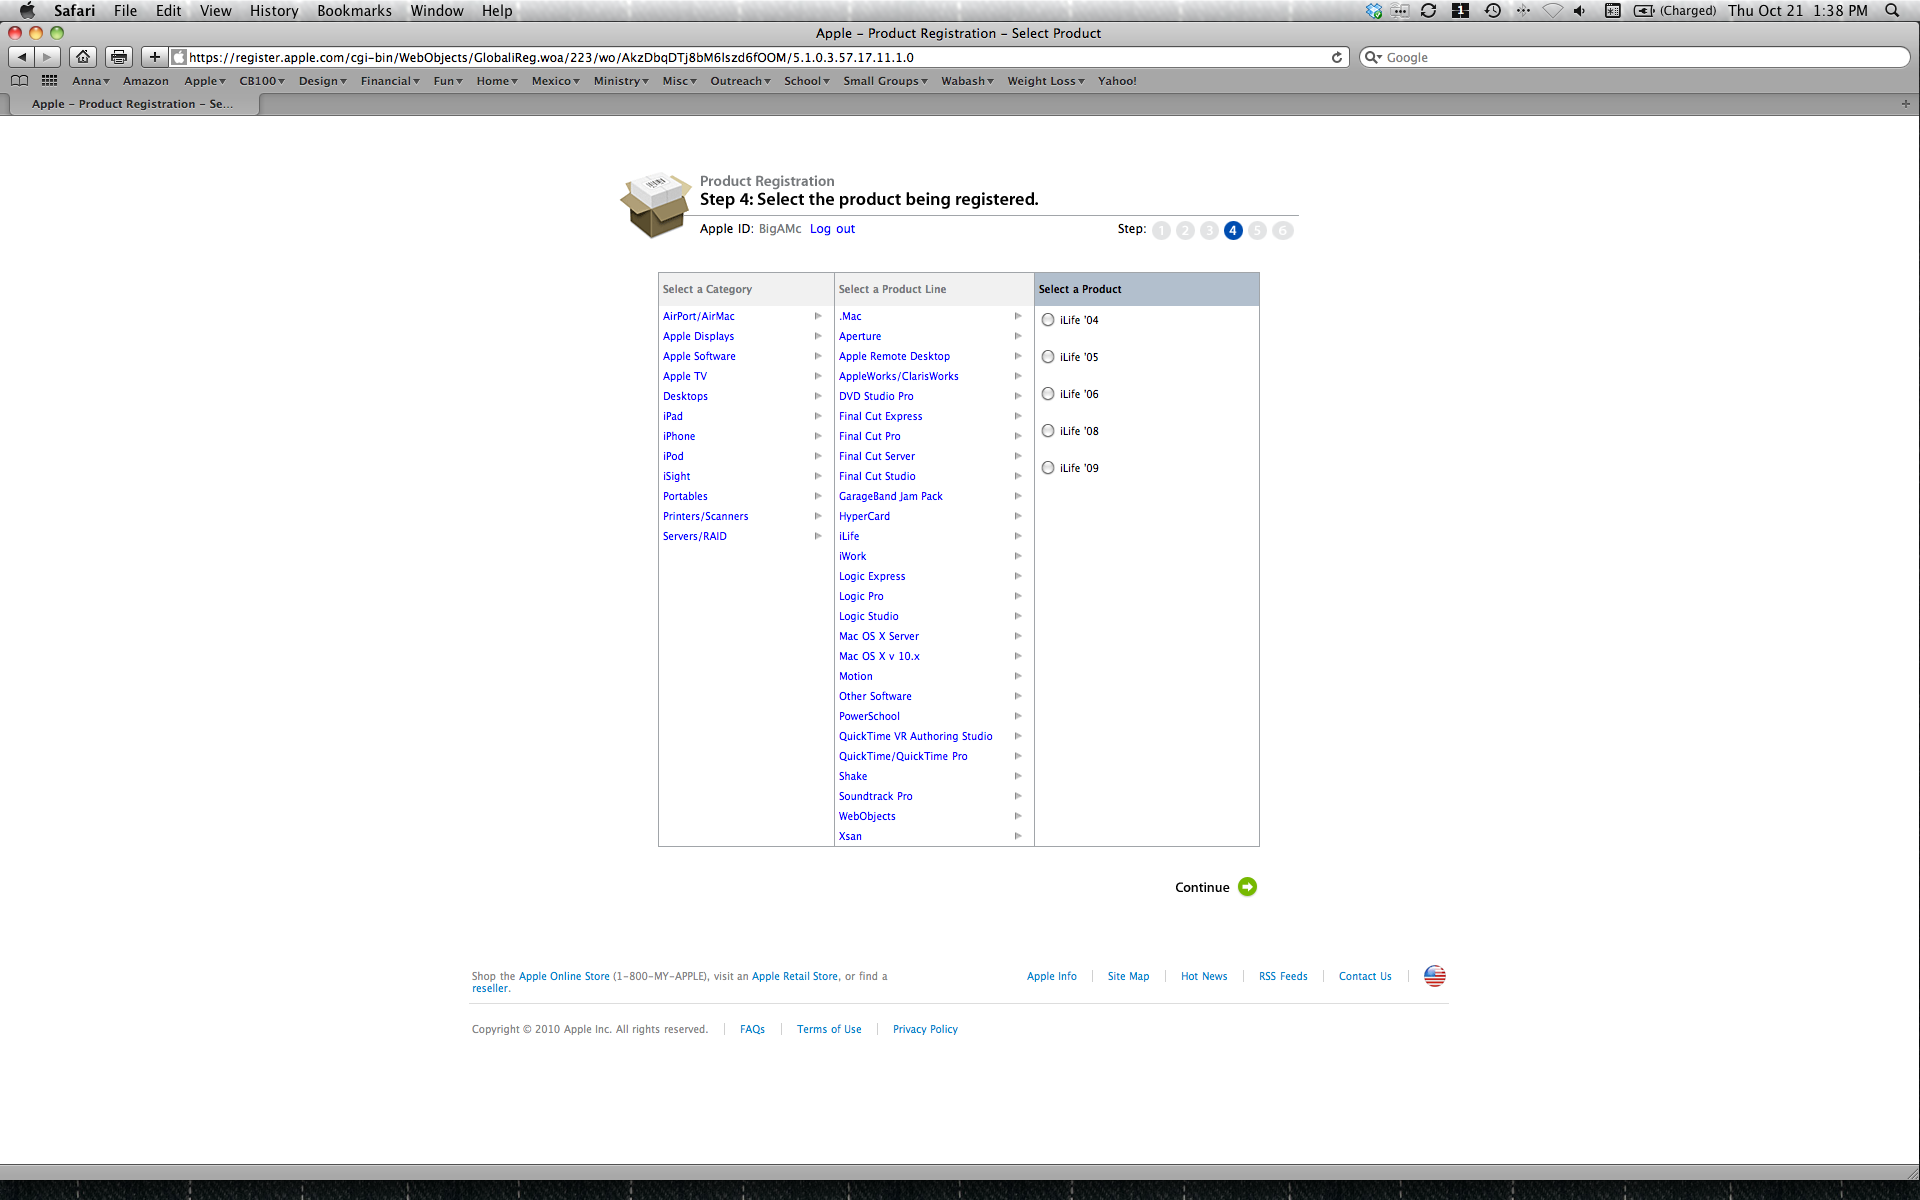Viewport: 1920px width, 1200px height.
Task: Open the History menu
Action: pos(274,11)
